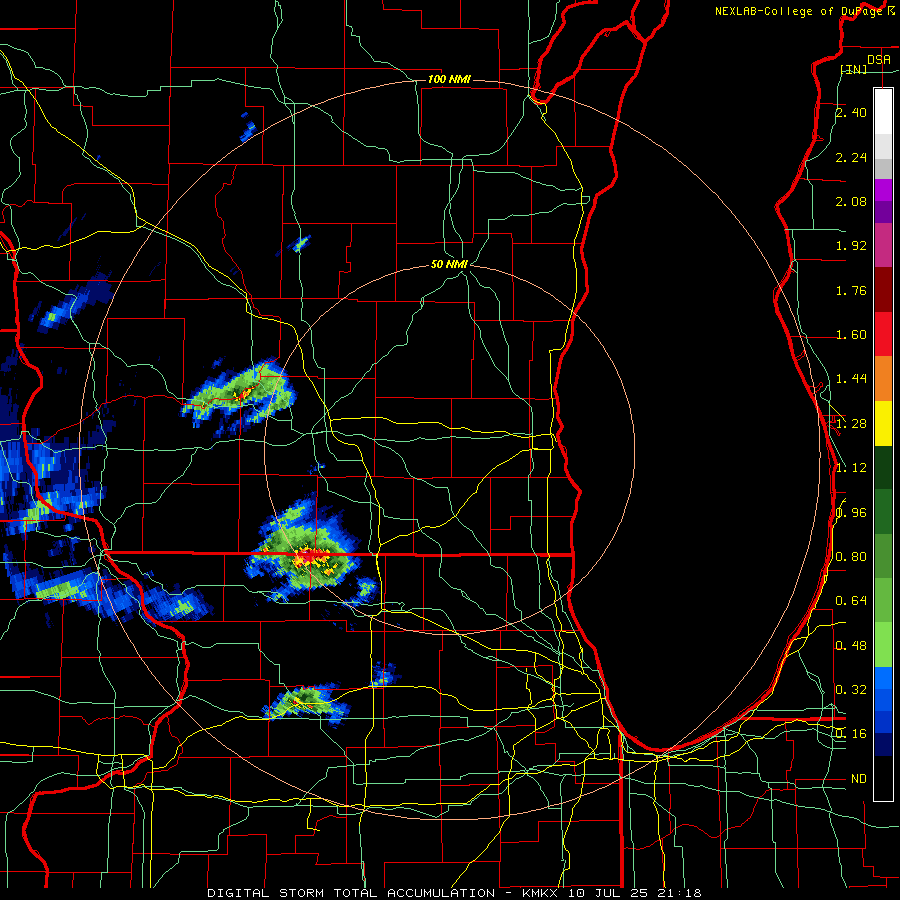The width and height of the screenshot is (900, 900).
Task: Select the dark red legend swatch
Action: pos(883,290)
